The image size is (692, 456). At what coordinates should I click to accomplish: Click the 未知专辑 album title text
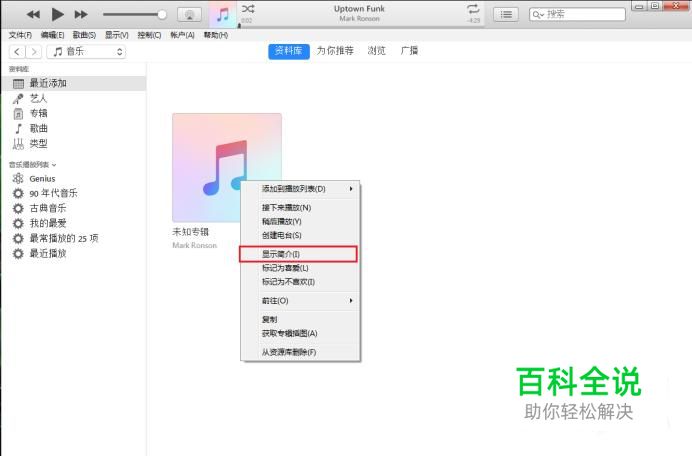(190, 232)
